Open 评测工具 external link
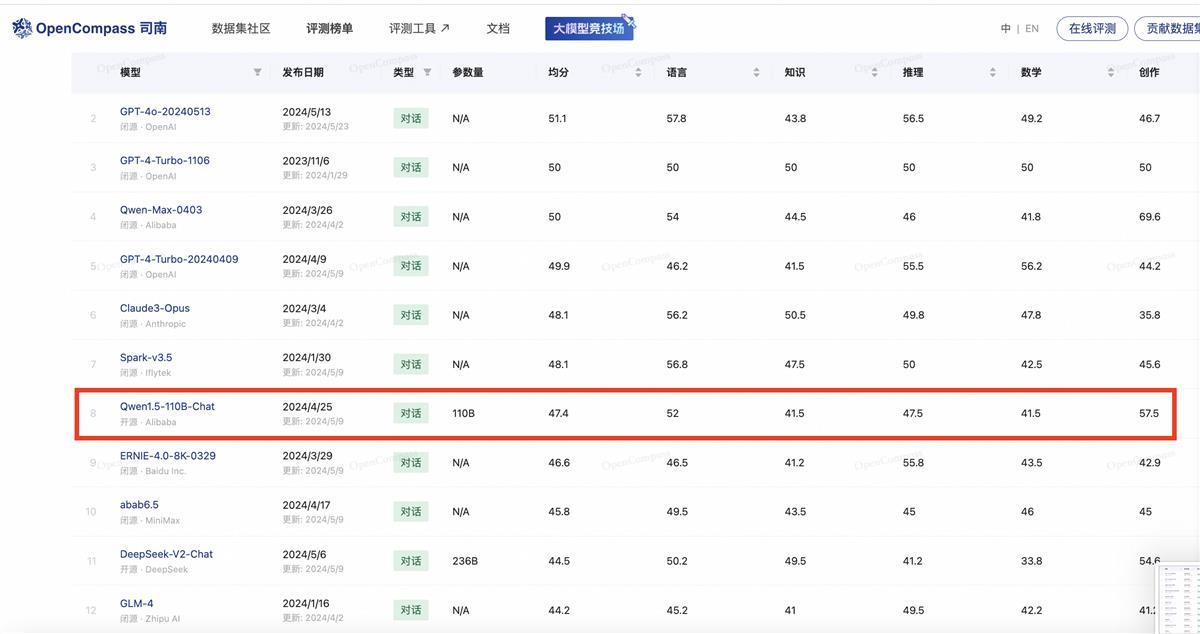This screenshot has width=1200, height=634. [x=419, y=29]
